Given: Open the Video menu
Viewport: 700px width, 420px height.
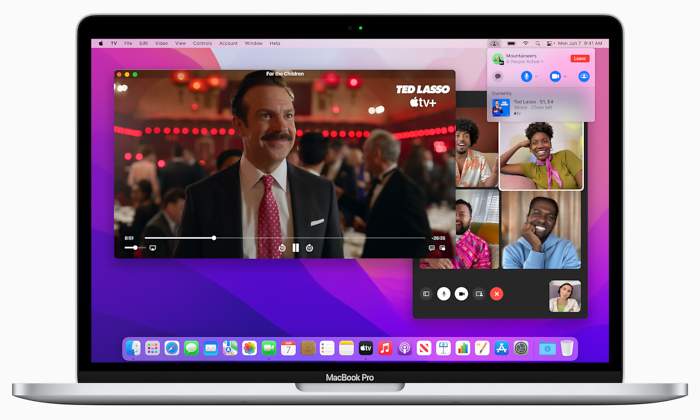Looking at the screenshot, I should [x=162, y=43].
